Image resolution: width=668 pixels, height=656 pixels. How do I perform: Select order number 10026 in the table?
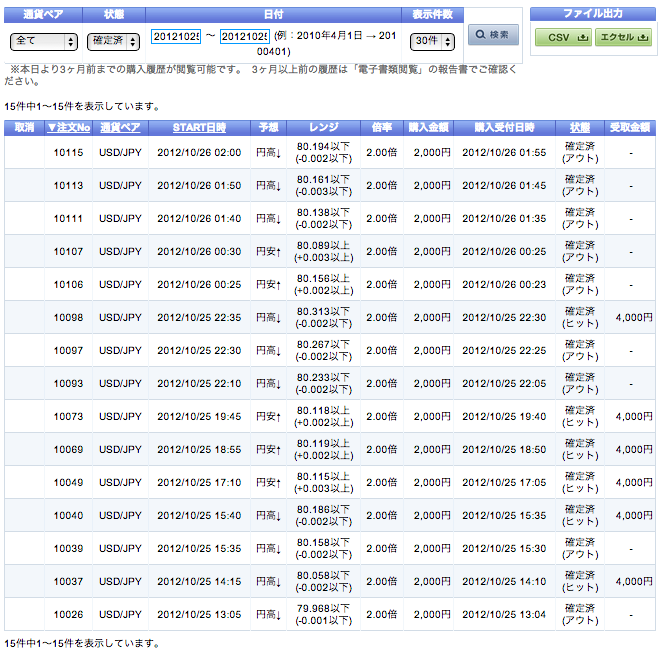68,615
